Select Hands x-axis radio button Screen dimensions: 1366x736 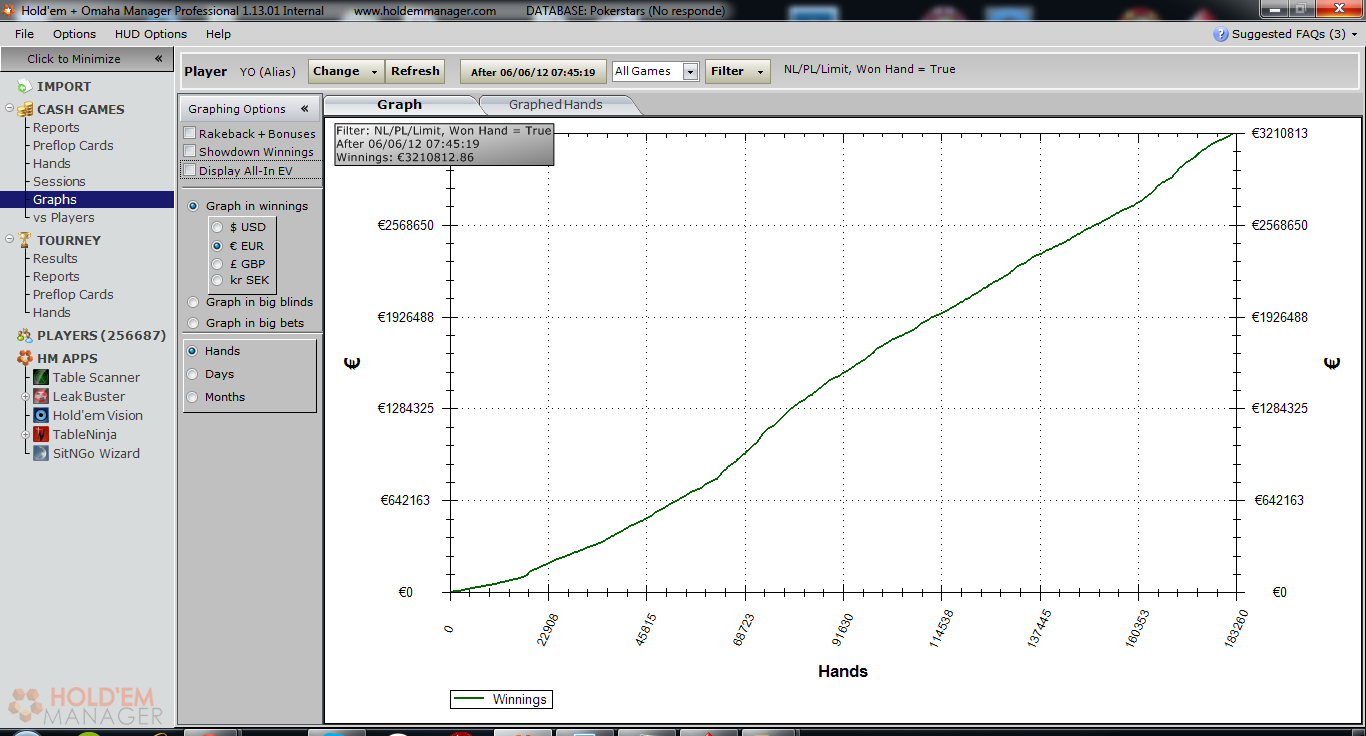click(192, 351)
